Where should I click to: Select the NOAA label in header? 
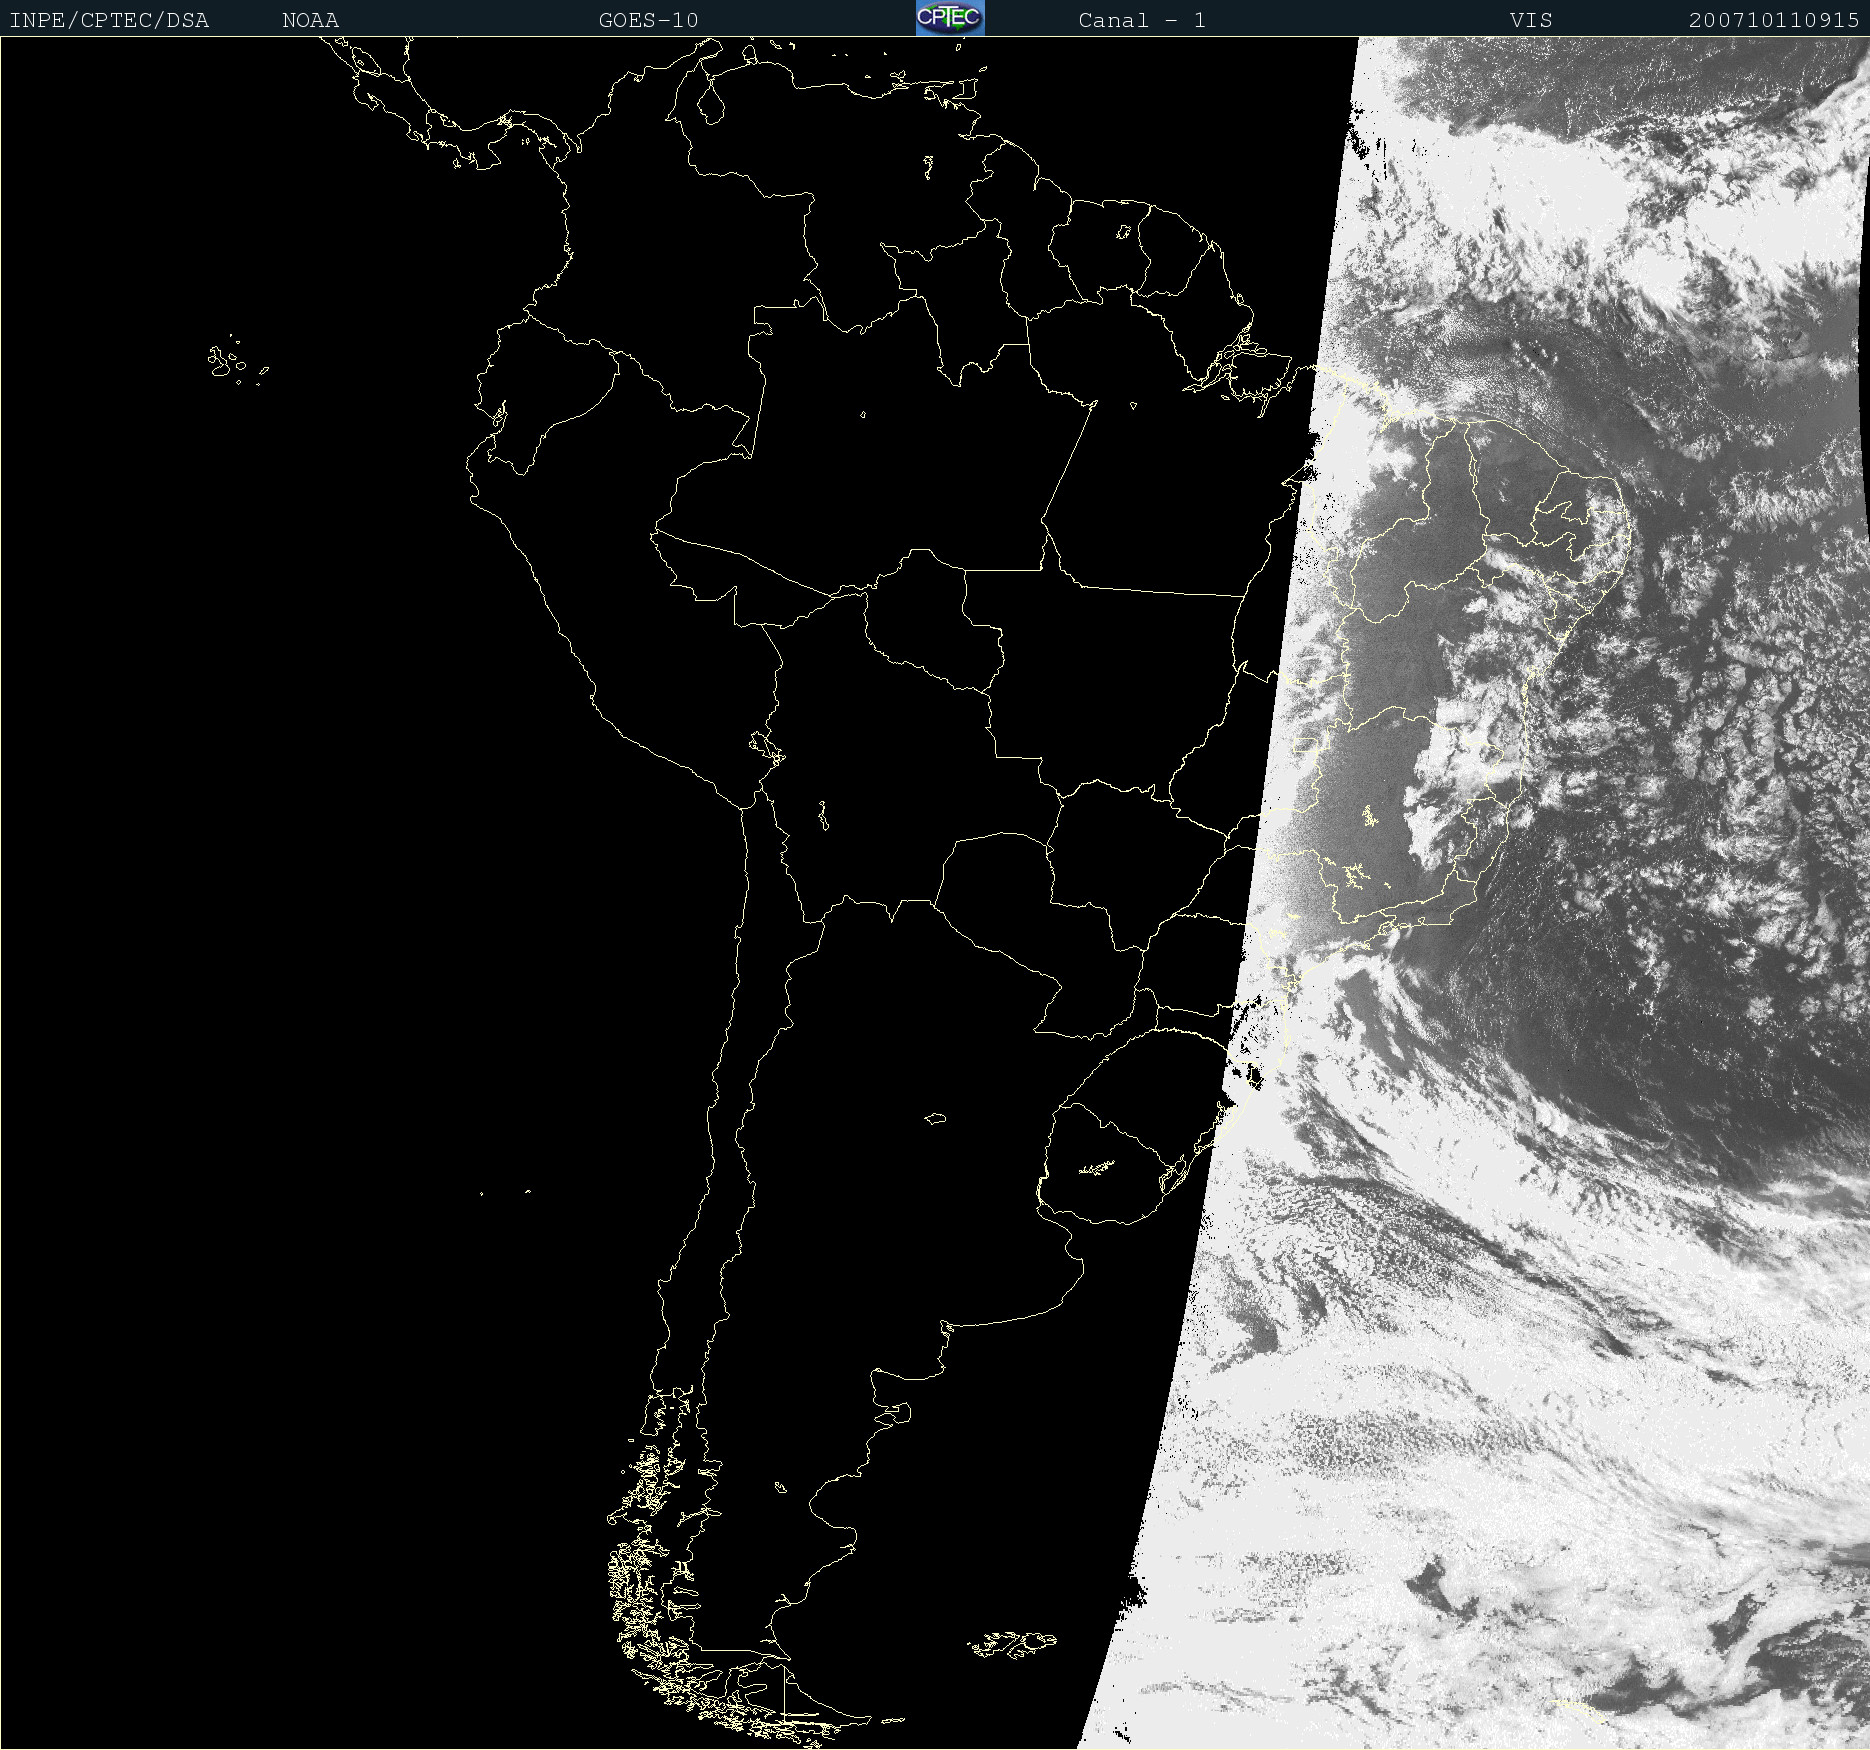click(x=311, y=20)
